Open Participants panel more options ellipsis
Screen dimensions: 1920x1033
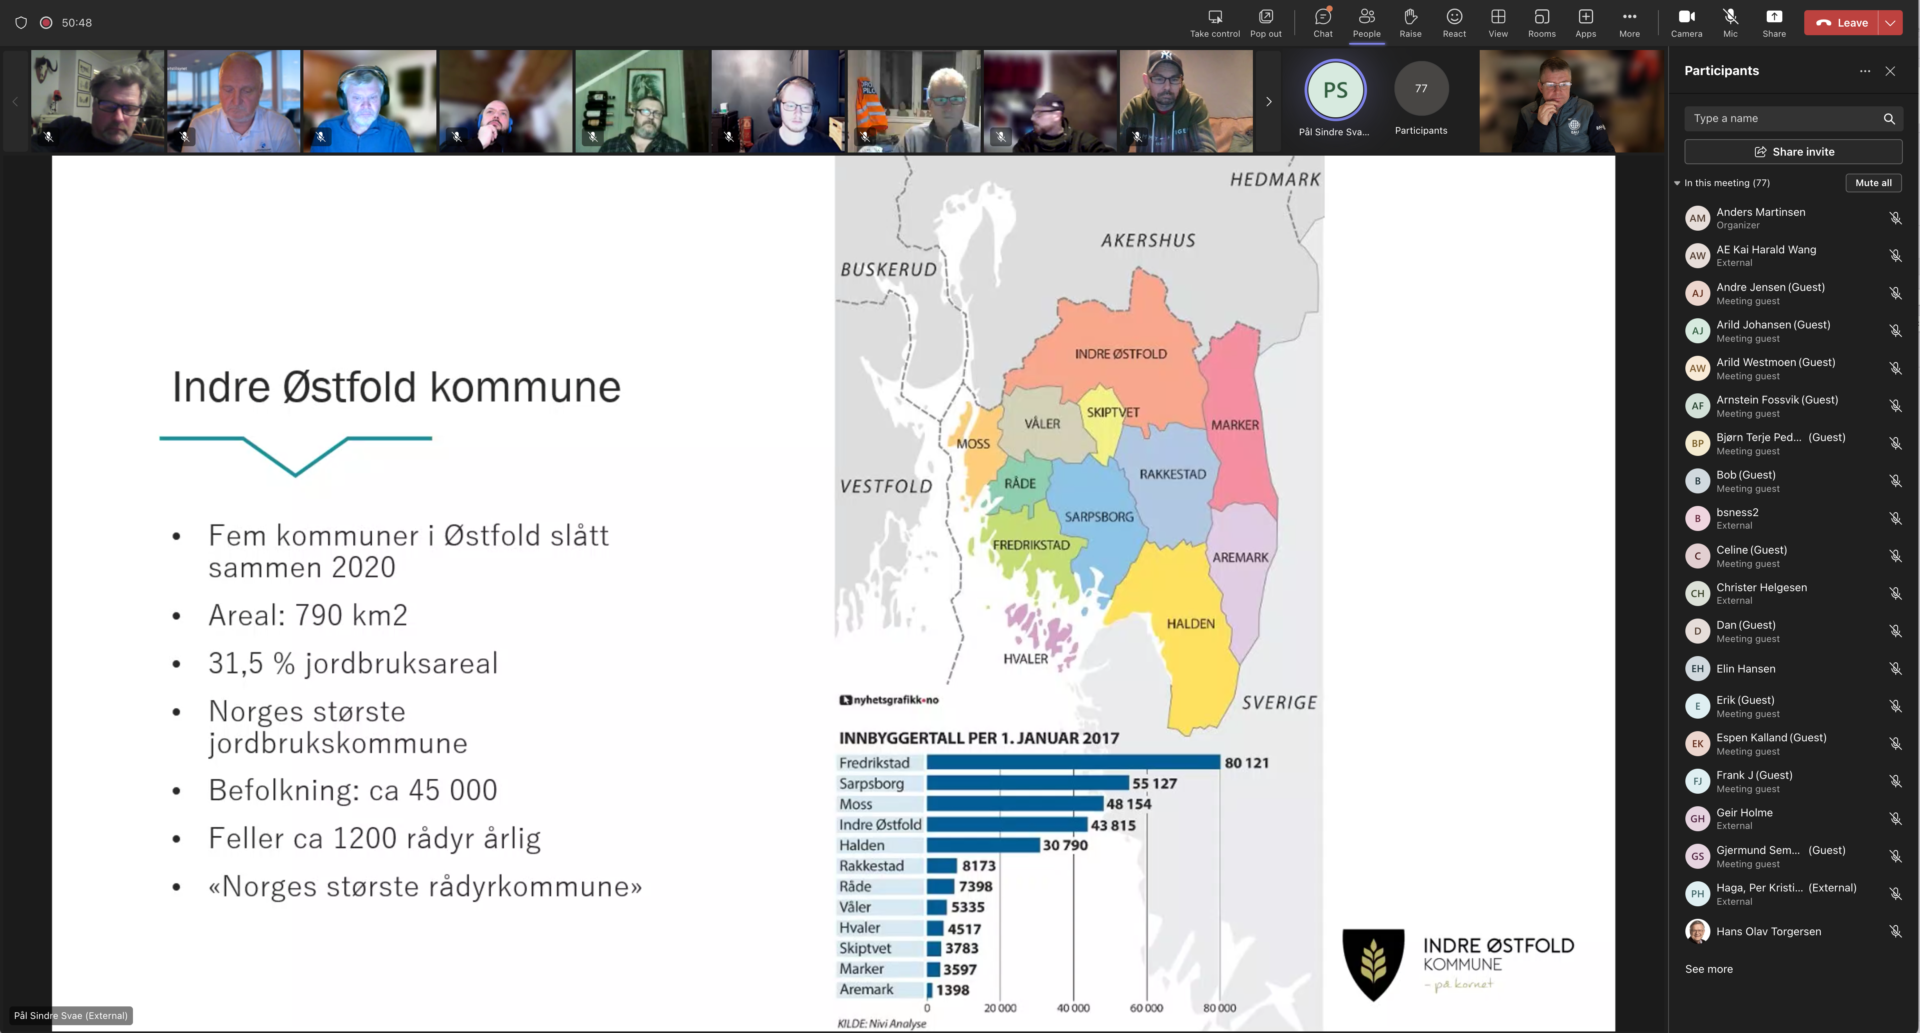click(1864, 71)
